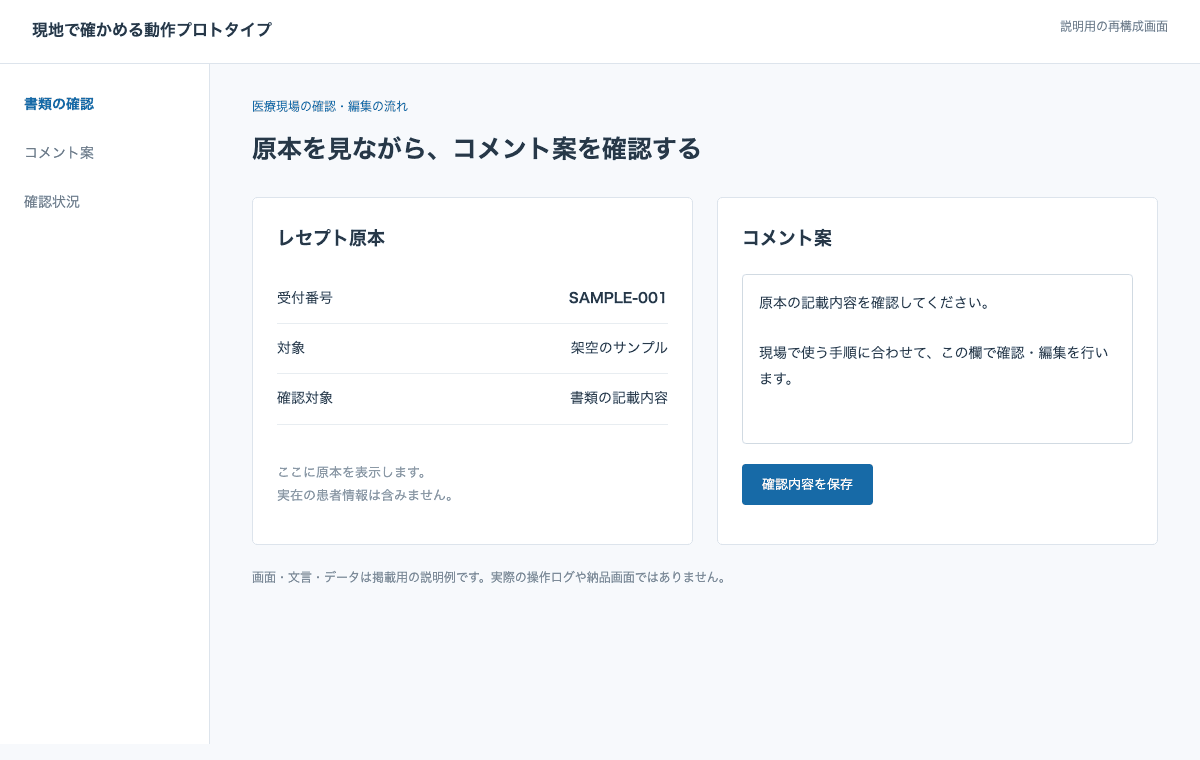1200x760 pixels.
Task: Click the breadcrumb 医療現場の確認・編集の流れ
Action: coord(330,106)
